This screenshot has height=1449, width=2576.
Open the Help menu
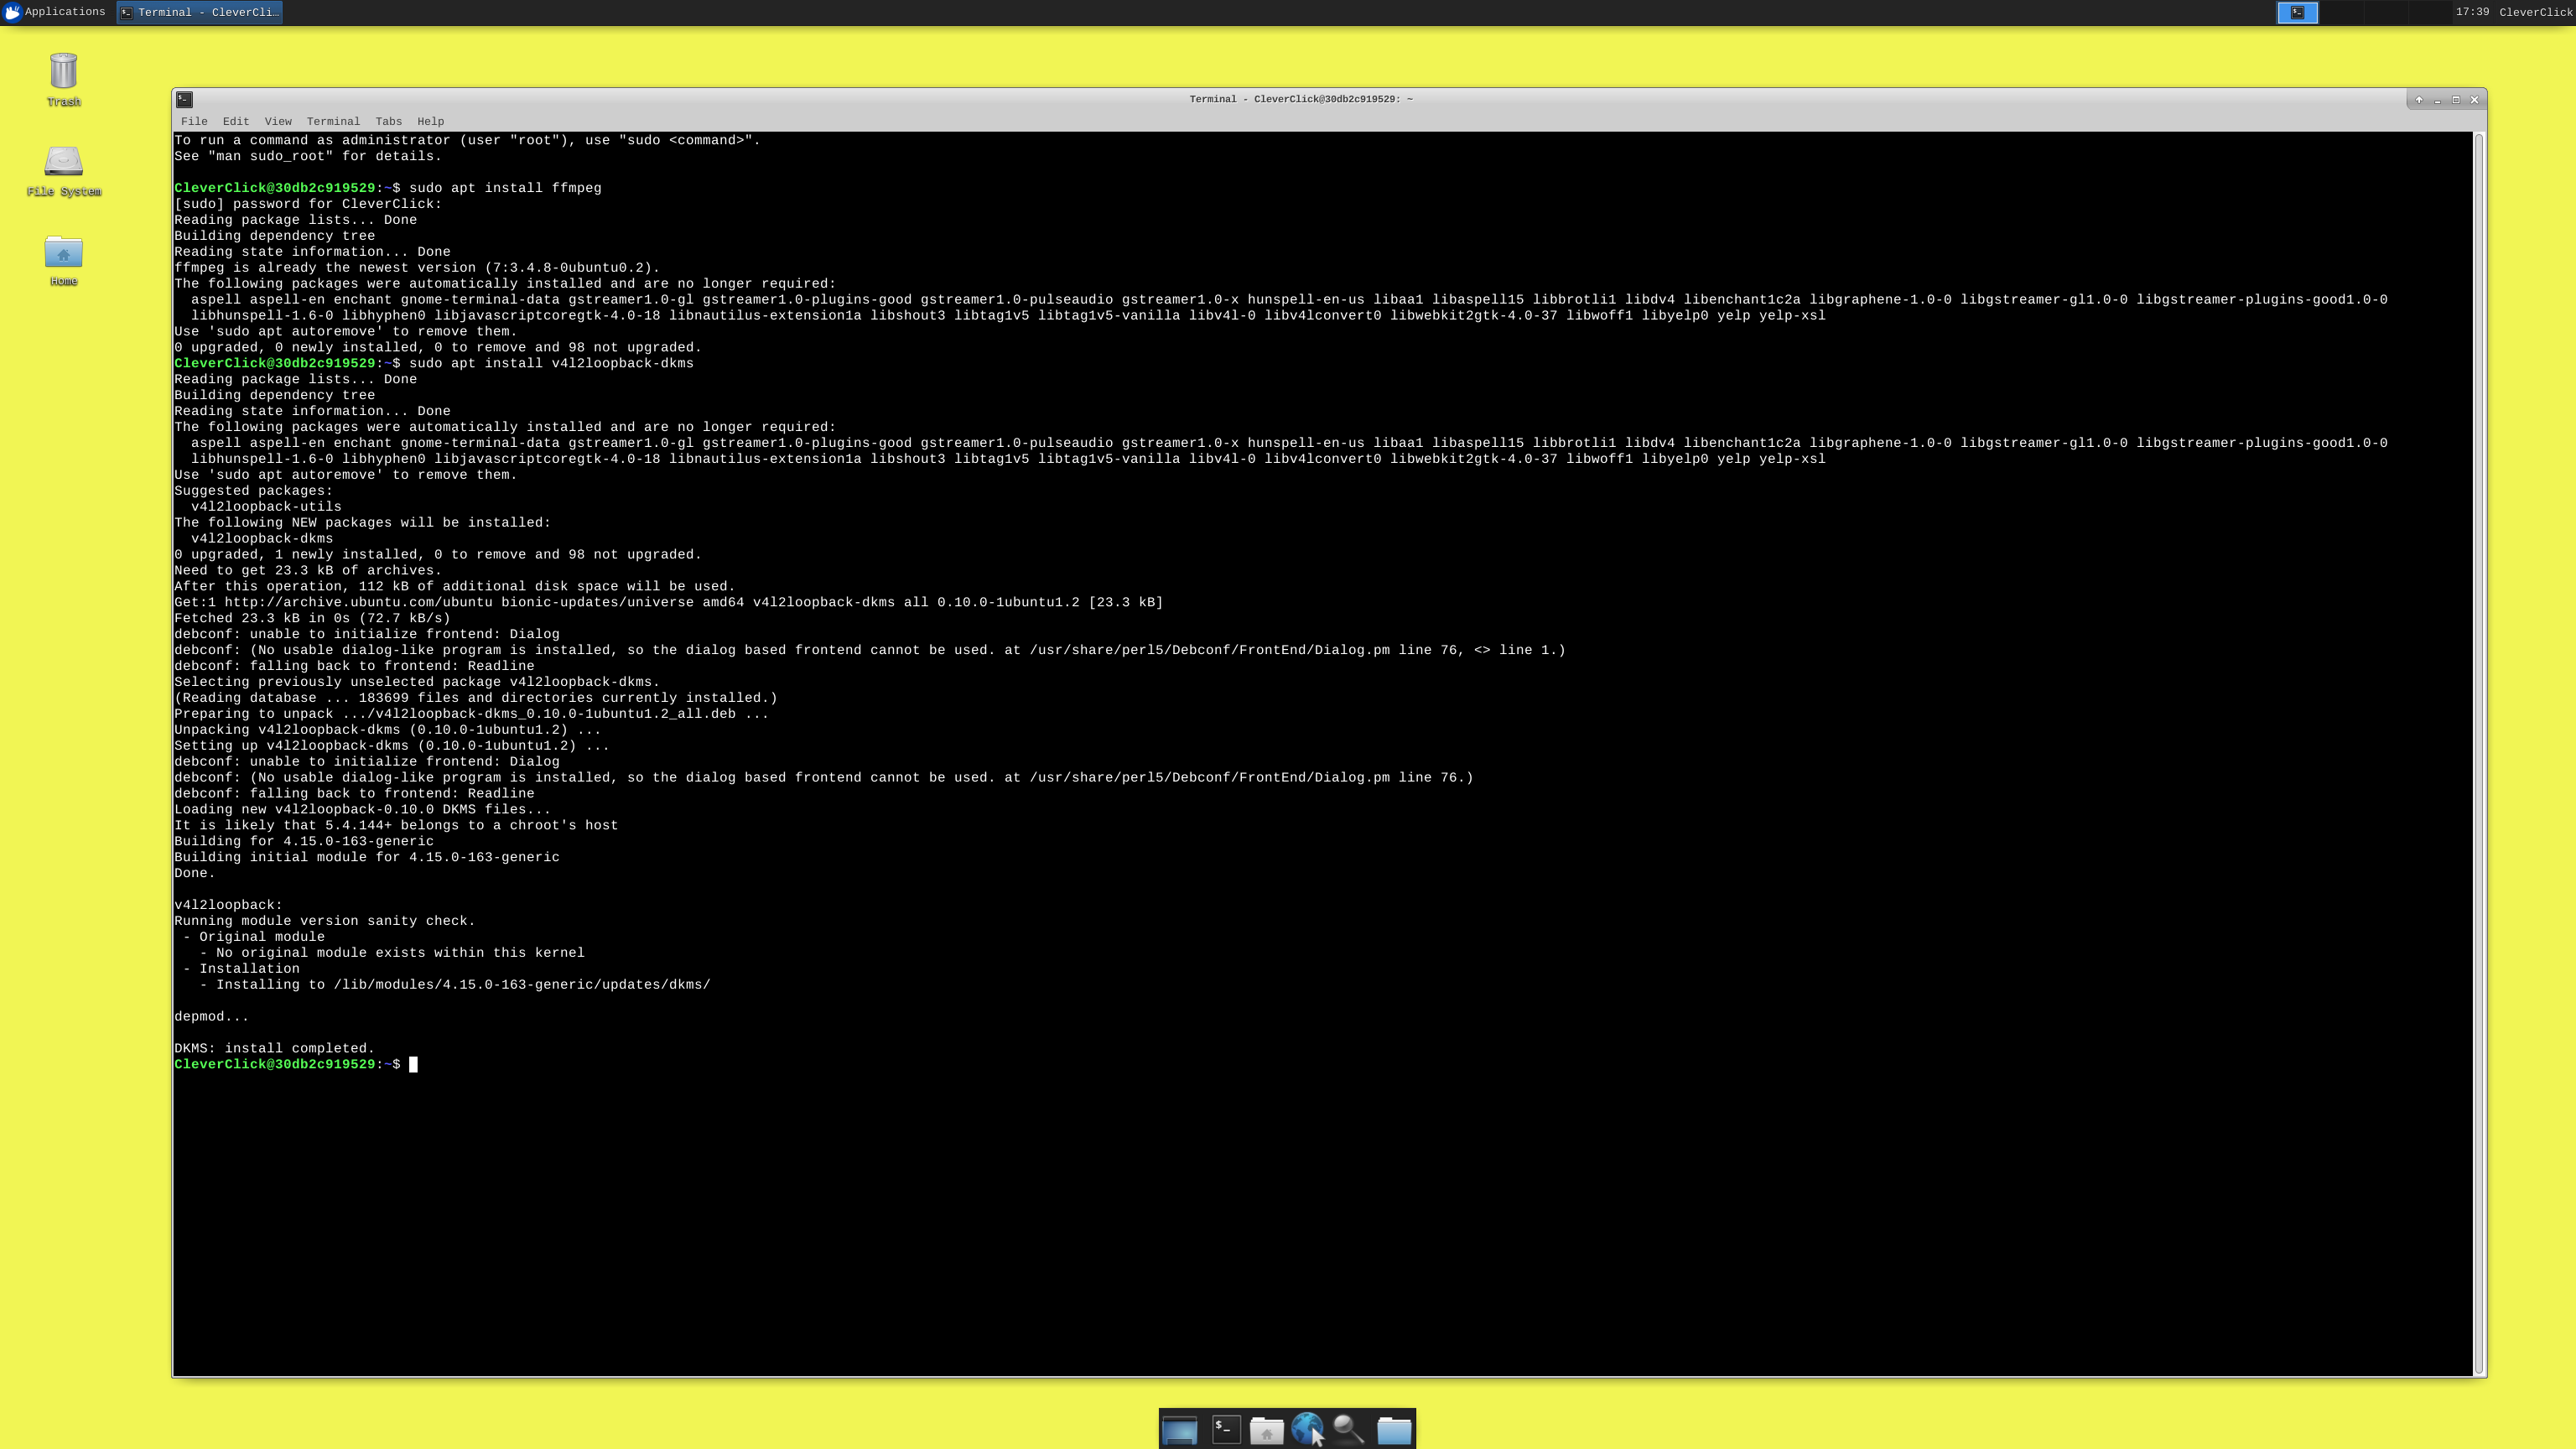coord(430,121)
